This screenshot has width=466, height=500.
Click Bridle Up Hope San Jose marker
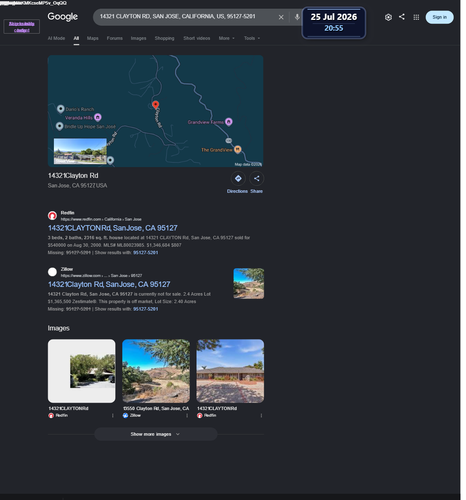[60, 127]
